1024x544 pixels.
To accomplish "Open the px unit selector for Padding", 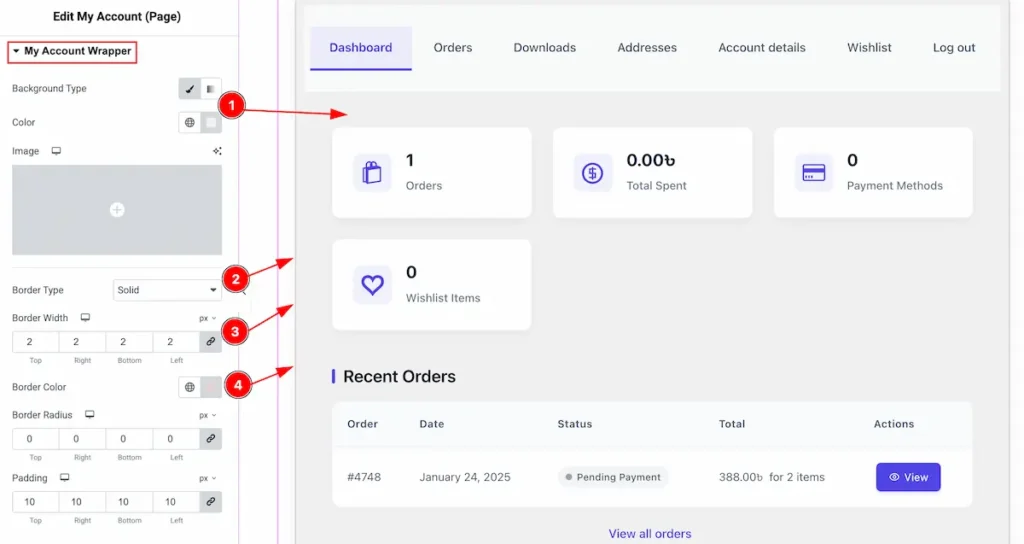I will point(207,478).
